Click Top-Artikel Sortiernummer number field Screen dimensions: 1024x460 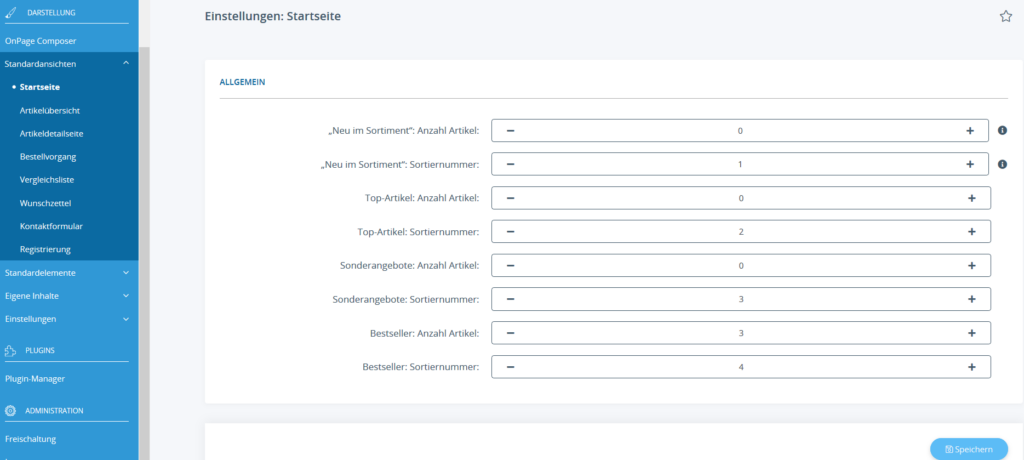[741, 231]
